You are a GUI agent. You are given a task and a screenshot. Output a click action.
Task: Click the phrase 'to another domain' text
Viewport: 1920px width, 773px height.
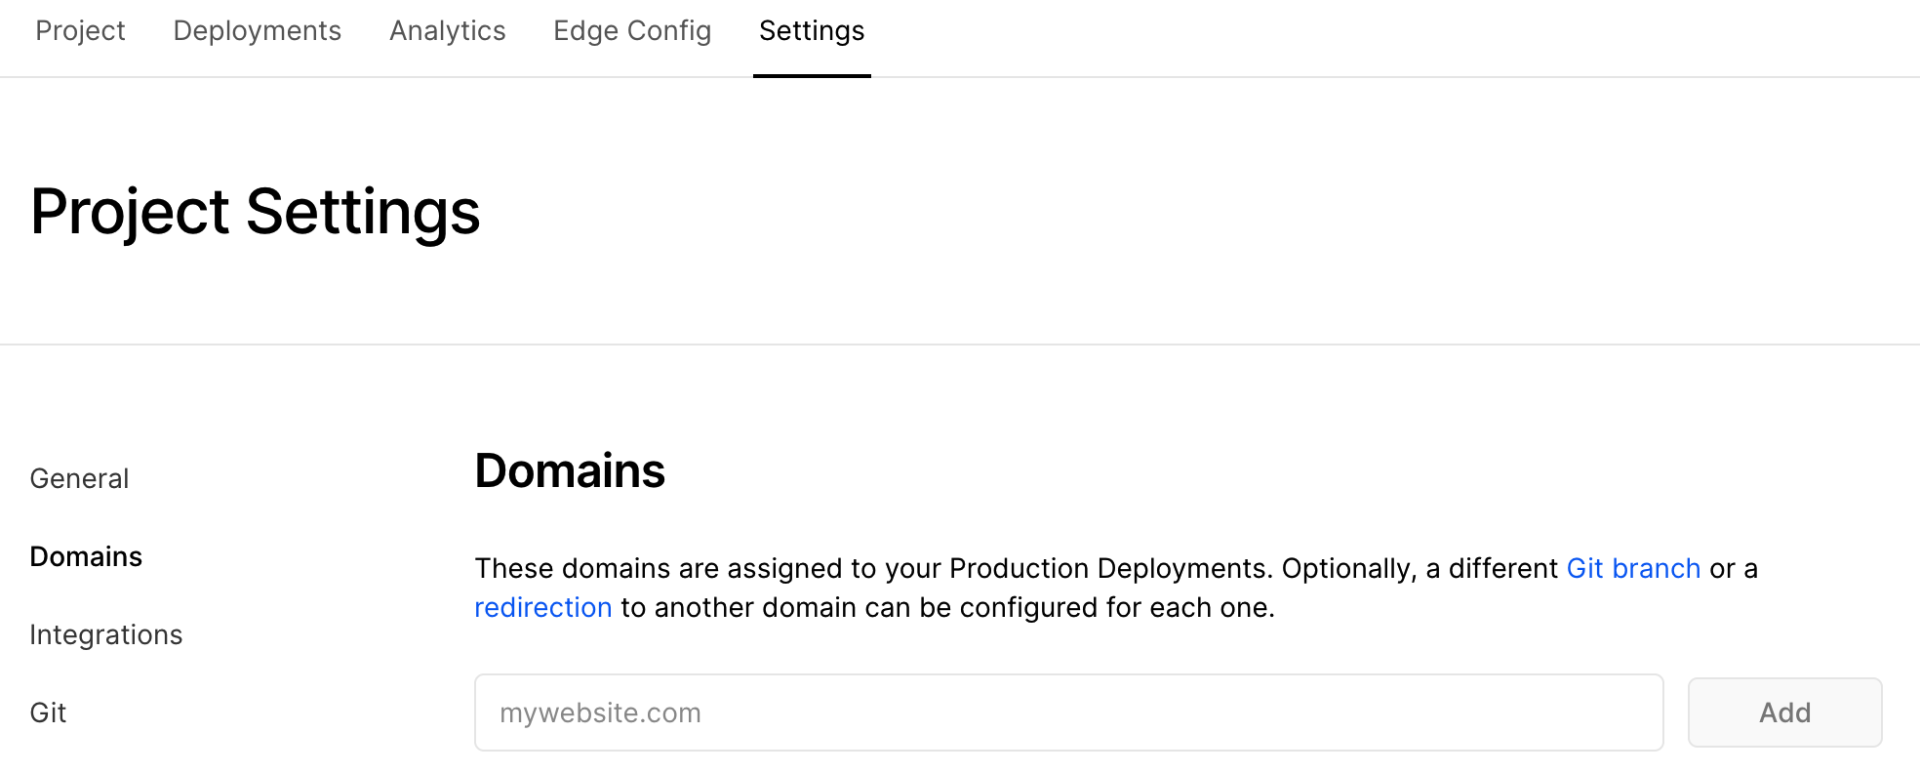pyautogui.click(x=735, y=608)
